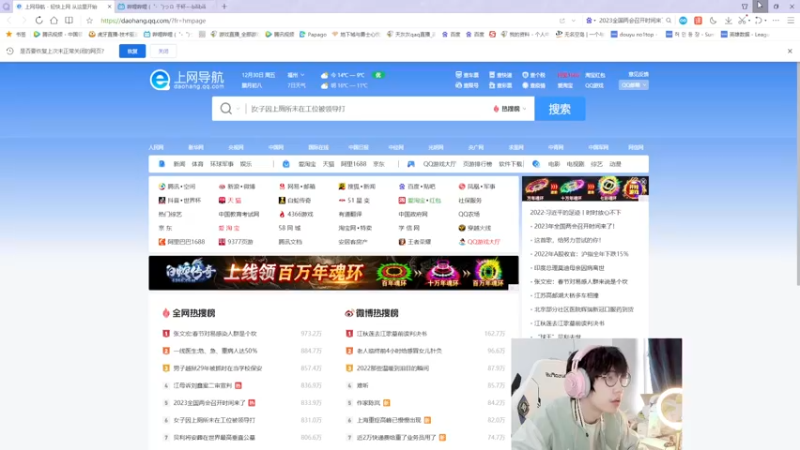Image resolution: width=800 pixels, height=450 pixels.
Task: Click the 上网导航 logo
Action: [187, 80]
